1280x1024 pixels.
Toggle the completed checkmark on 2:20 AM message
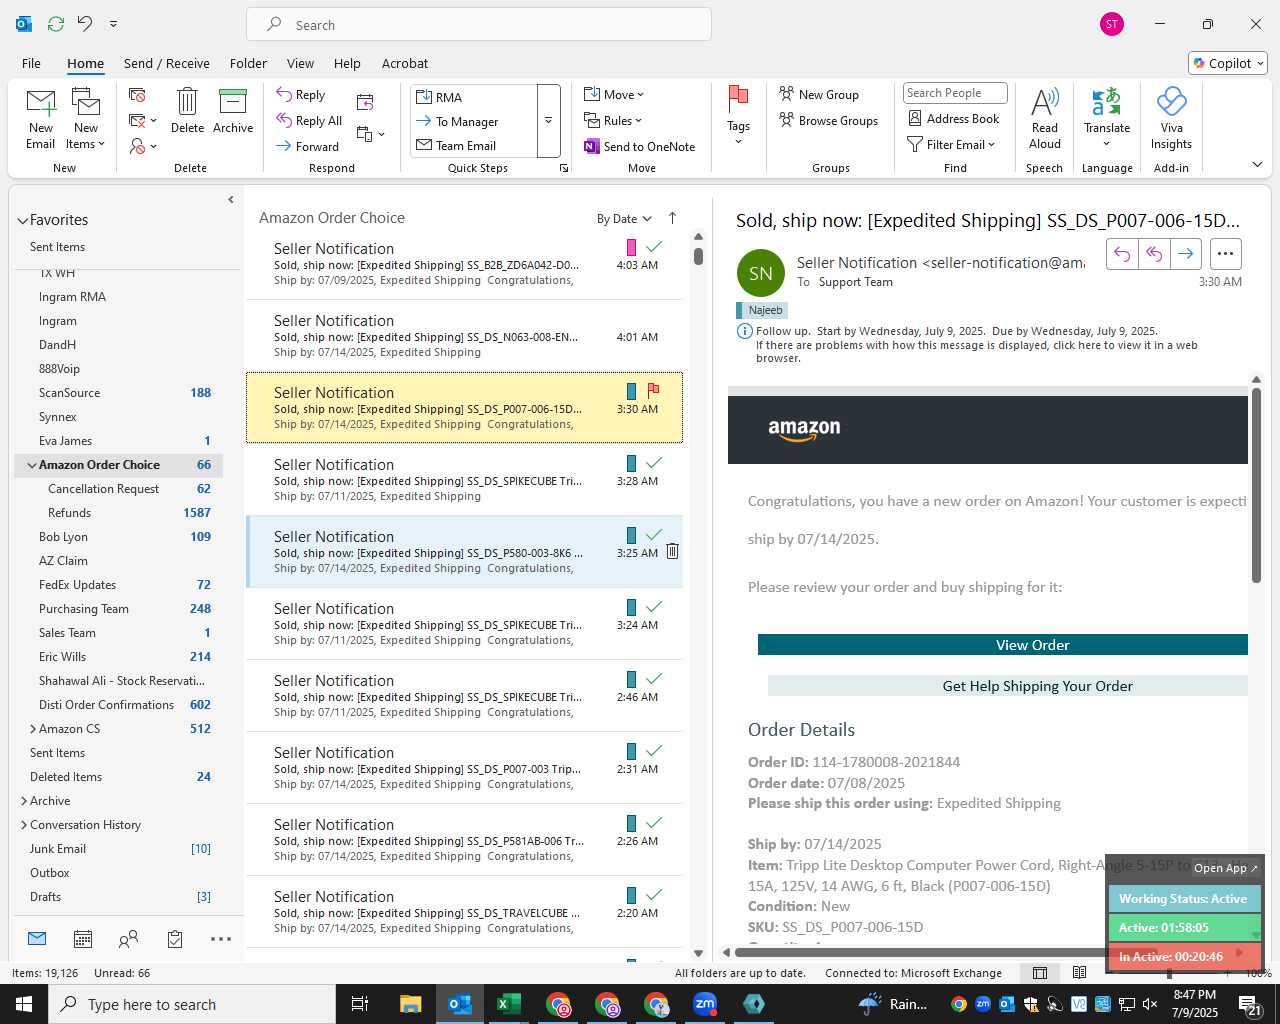(x=653, y=895)
